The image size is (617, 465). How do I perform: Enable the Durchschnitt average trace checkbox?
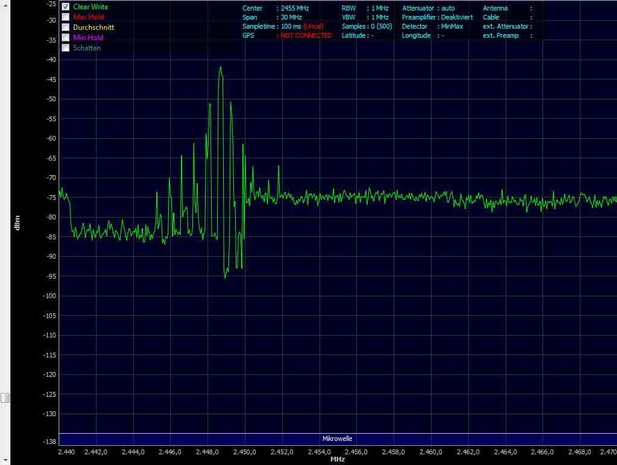[66, 27]
